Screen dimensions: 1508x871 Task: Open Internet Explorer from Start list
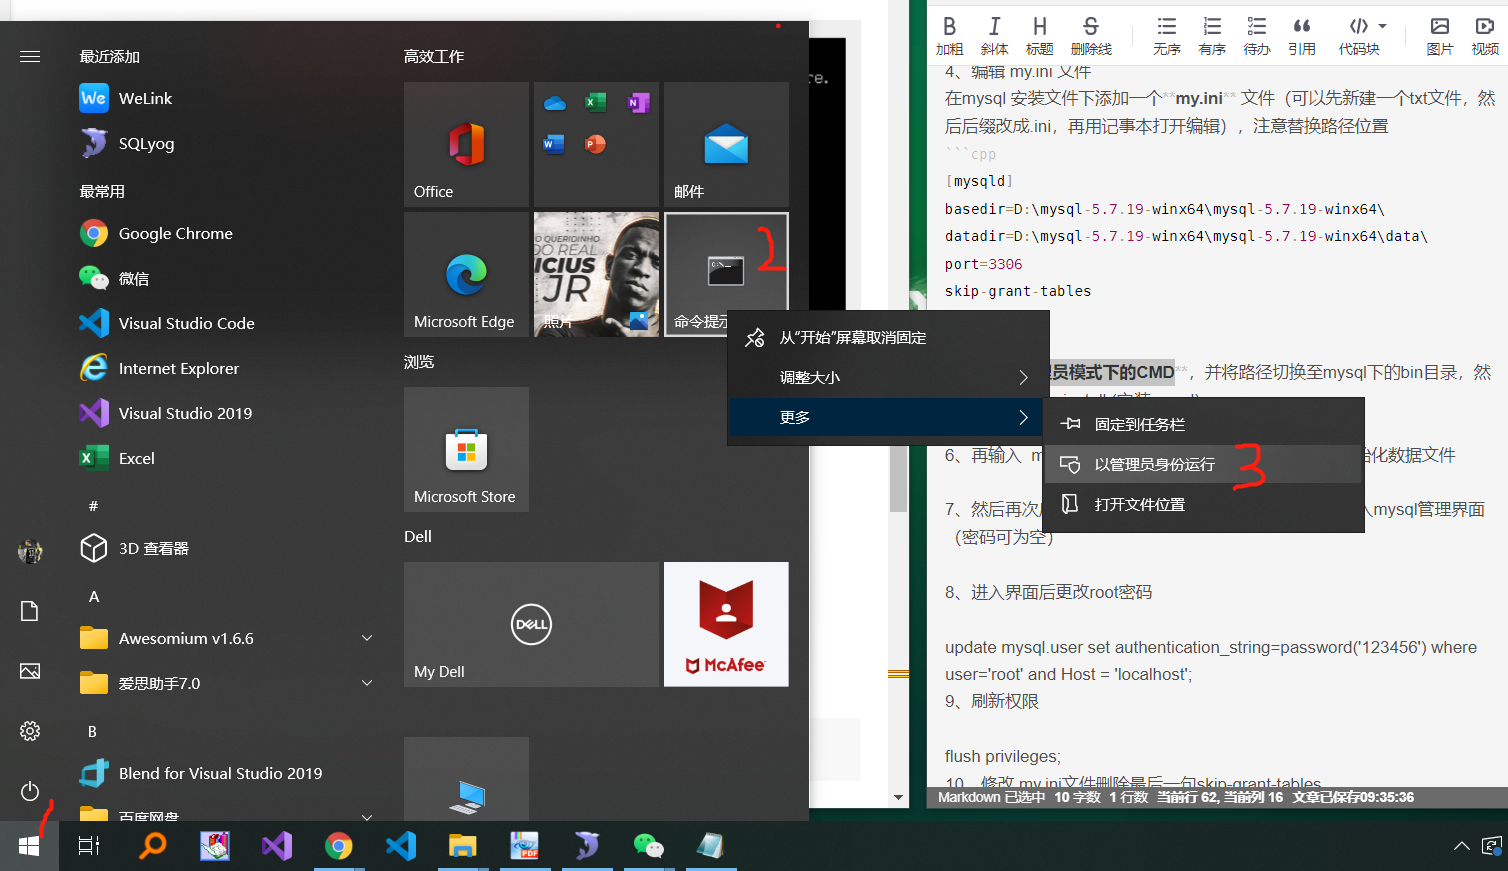225,368
